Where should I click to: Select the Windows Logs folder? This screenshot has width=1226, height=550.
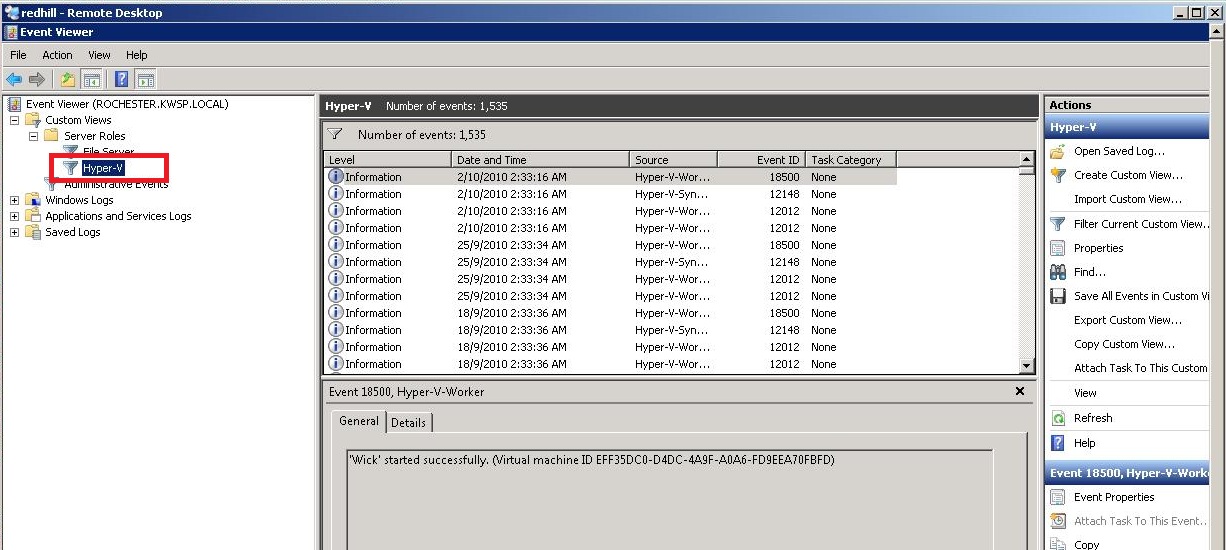(79, 200)
